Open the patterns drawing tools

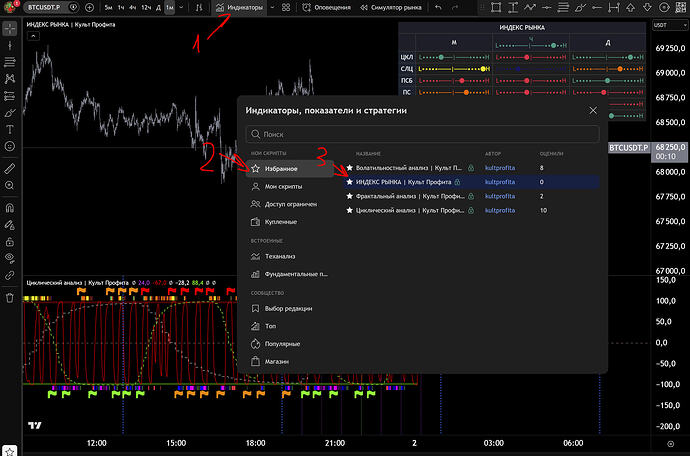pos(10,79)
